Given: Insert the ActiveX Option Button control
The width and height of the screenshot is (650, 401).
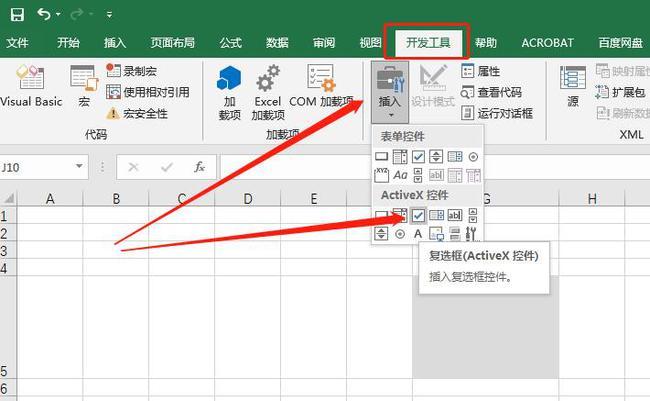Looking at the screenshot, I should point(400,234).
